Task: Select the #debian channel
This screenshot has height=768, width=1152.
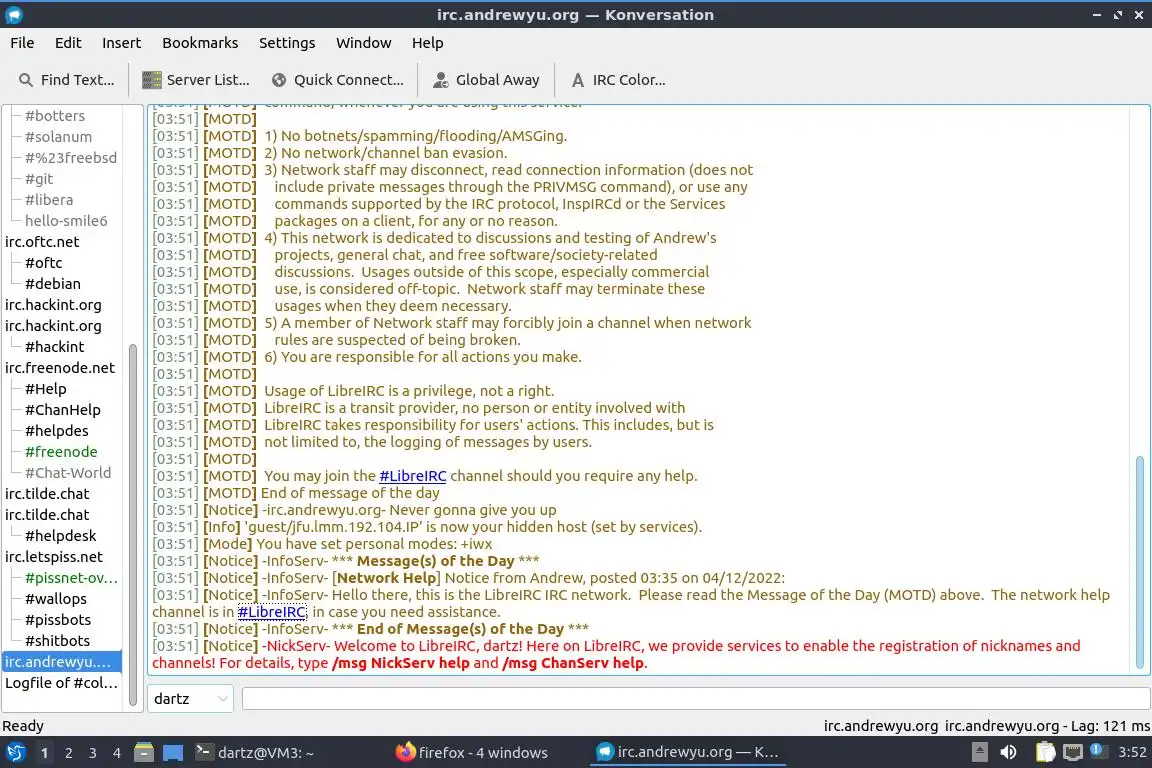Action: (53, 284)
